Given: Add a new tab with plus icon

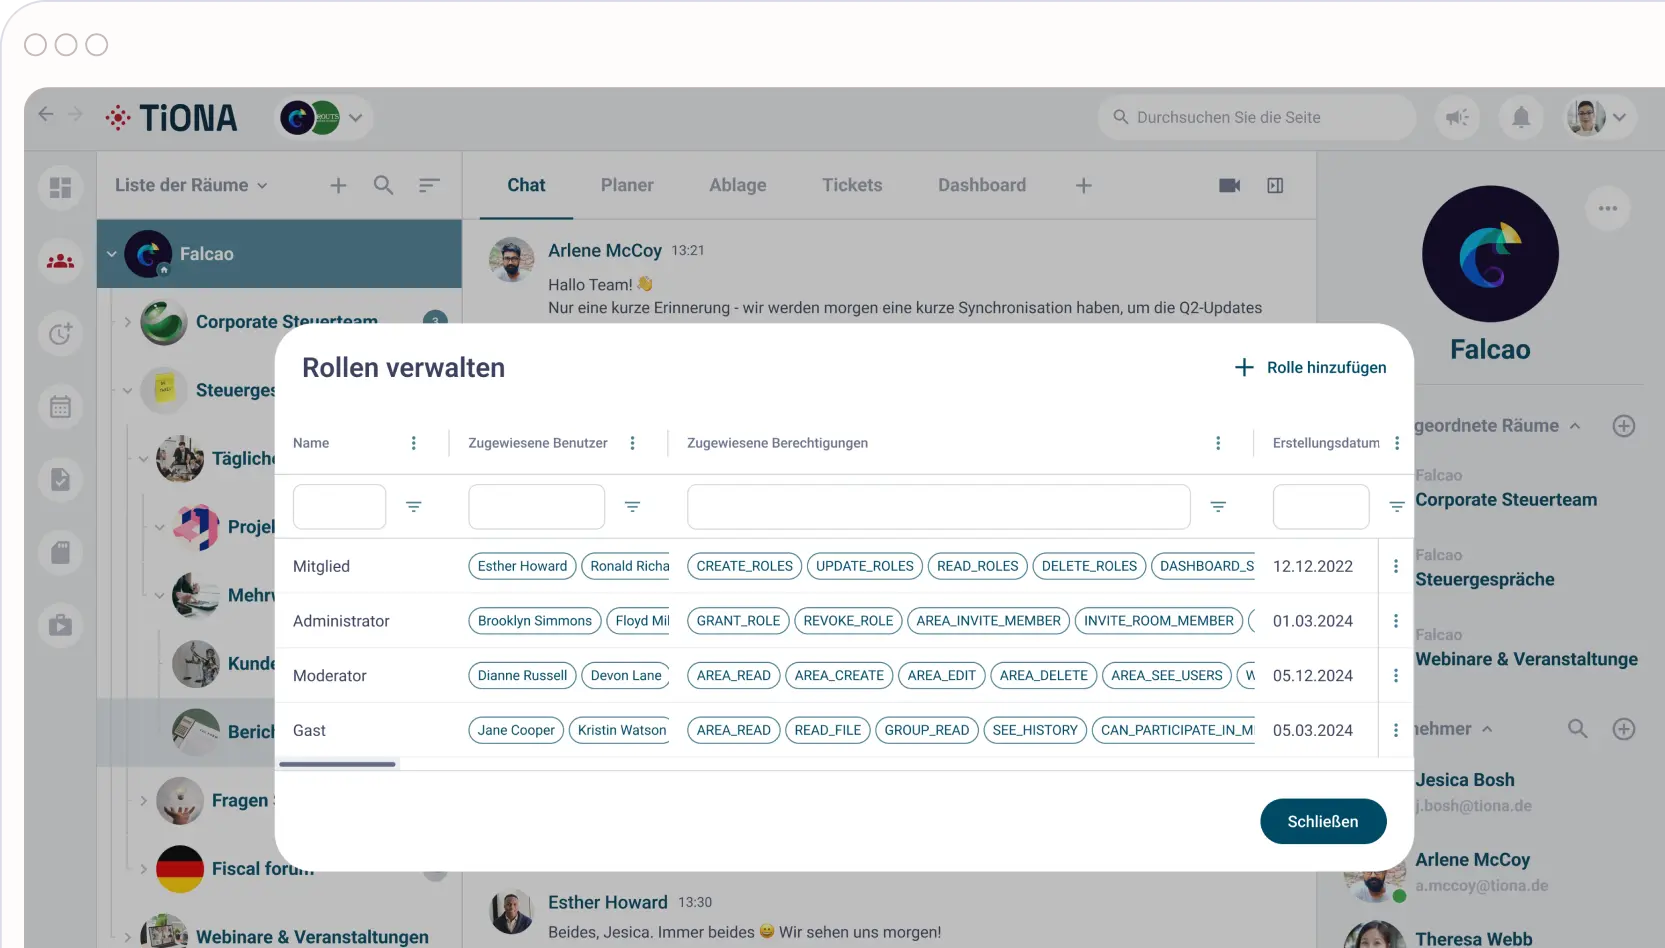Looking at the screenshot, I should click(x=1084, y=185).
